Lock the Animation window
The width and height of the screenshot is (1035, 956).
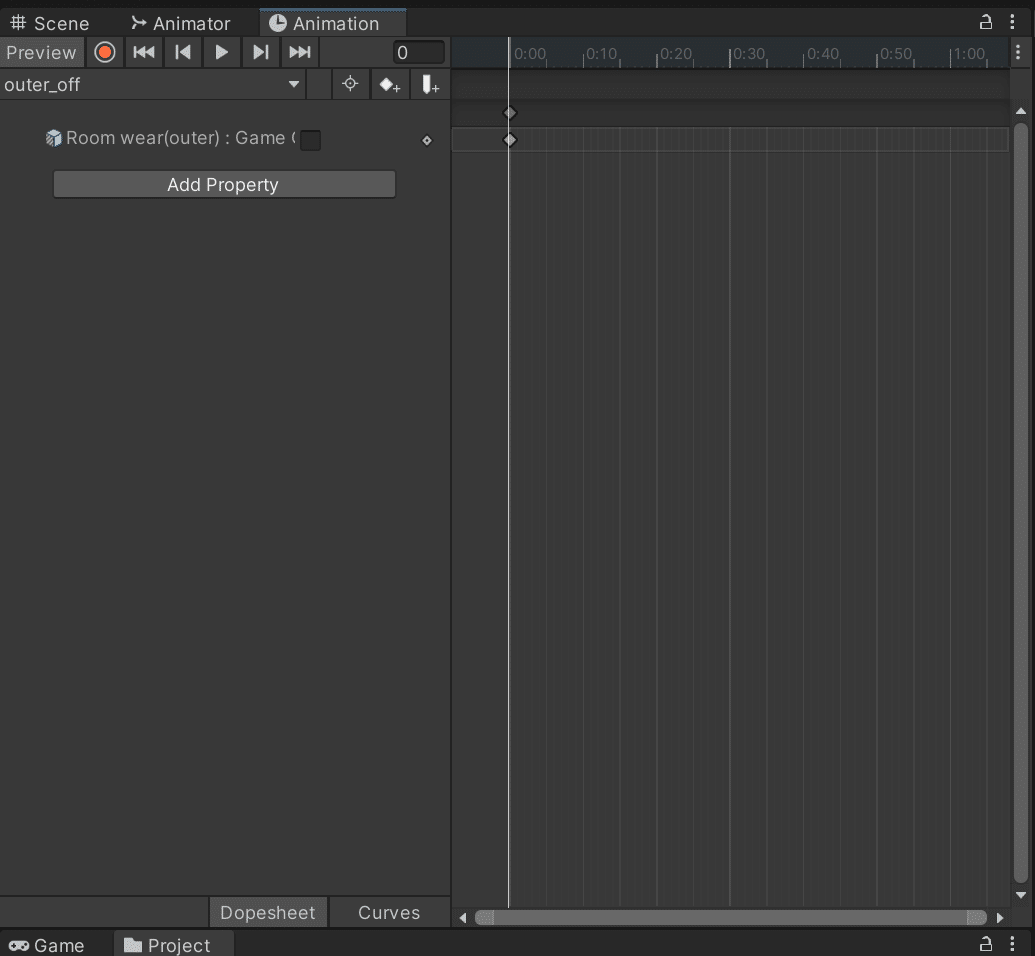[985, 20]
